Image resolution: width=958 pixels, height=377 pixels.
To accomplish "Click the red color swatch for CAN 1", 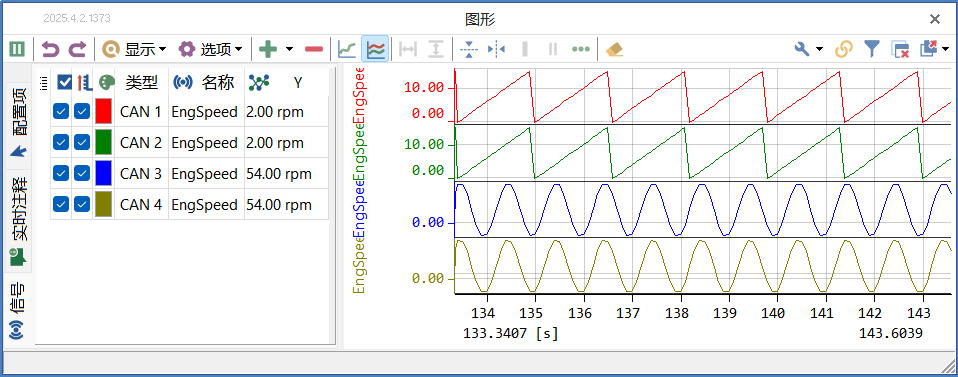I will pyautogui.click(x=103, y=112).
